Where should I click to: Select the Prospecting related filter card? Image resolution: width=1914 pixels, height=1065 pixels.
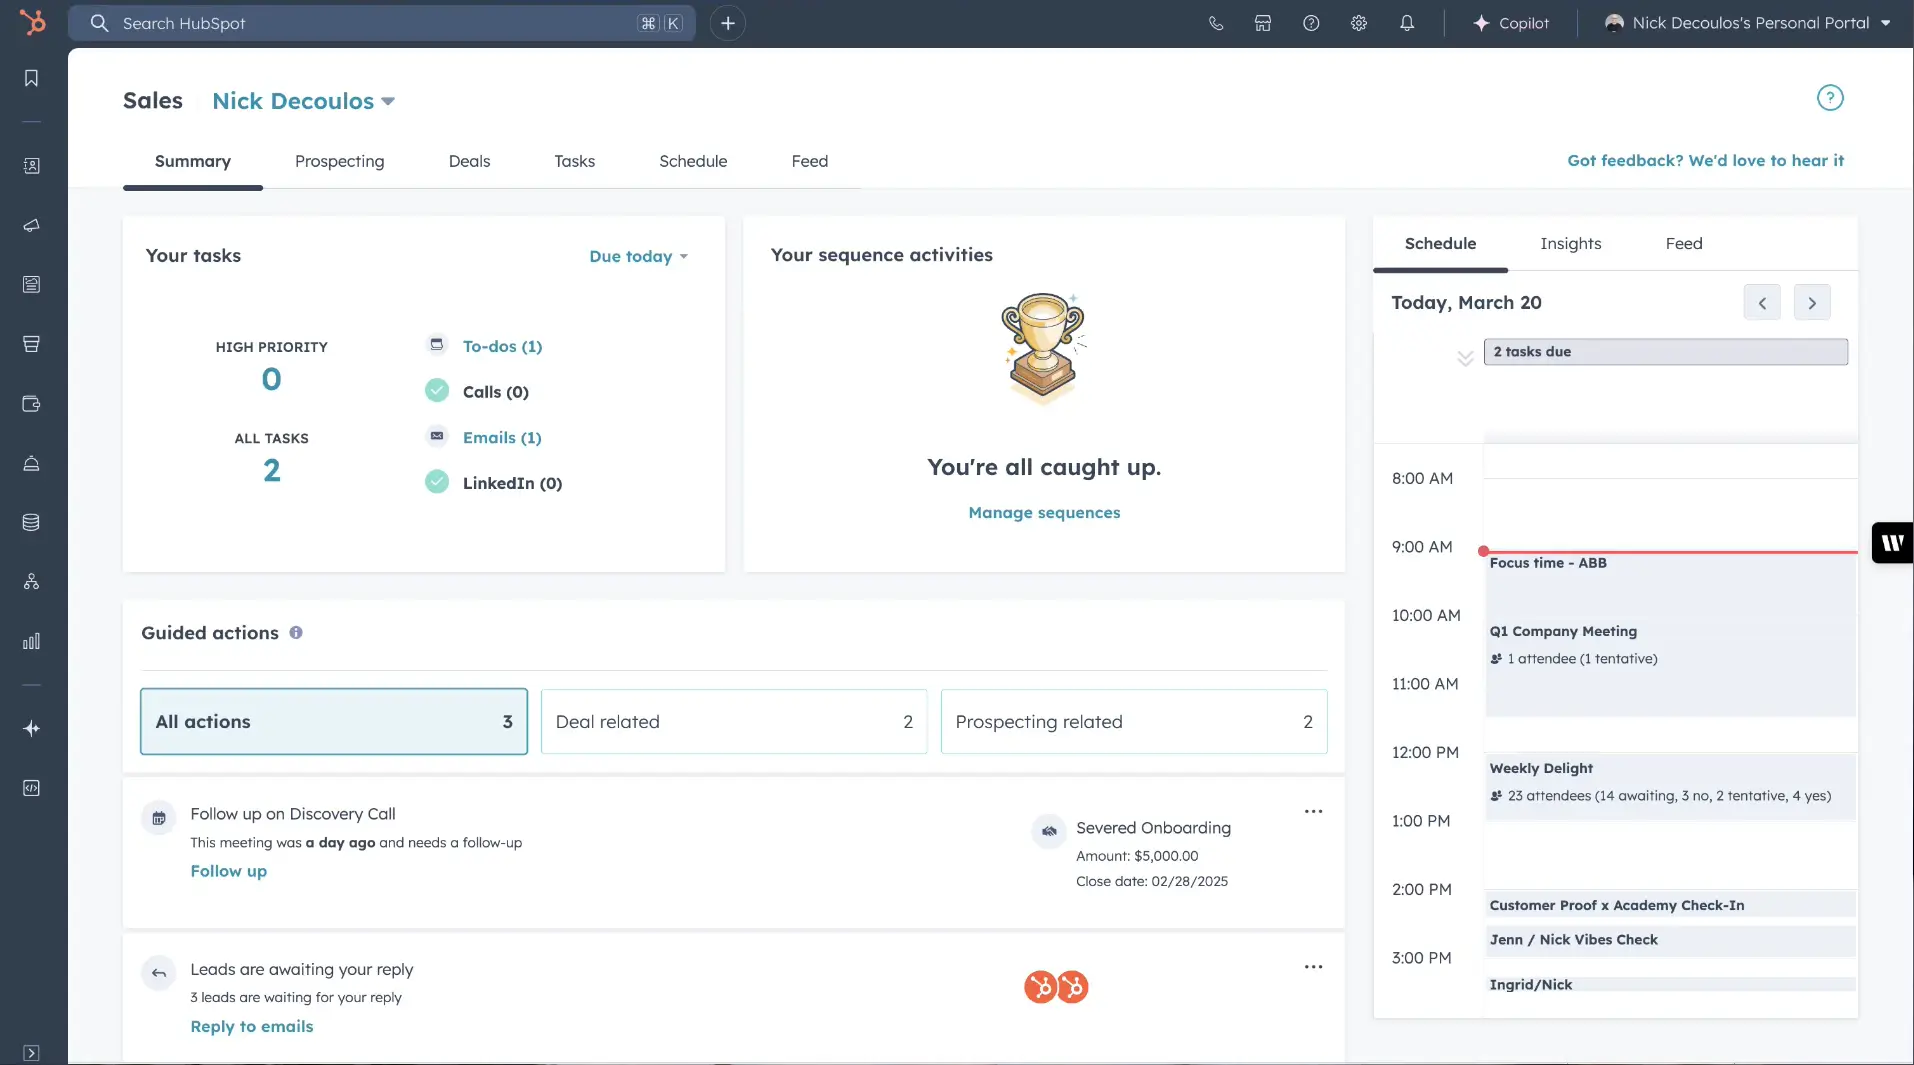click(x=1133, y=721)
